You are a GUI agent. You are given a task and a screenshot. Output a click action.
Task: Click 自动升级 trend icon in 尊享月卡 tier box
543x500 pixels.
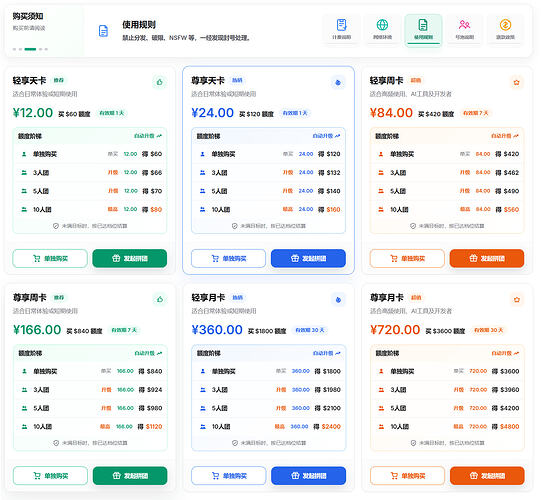(x=516, y=353)
